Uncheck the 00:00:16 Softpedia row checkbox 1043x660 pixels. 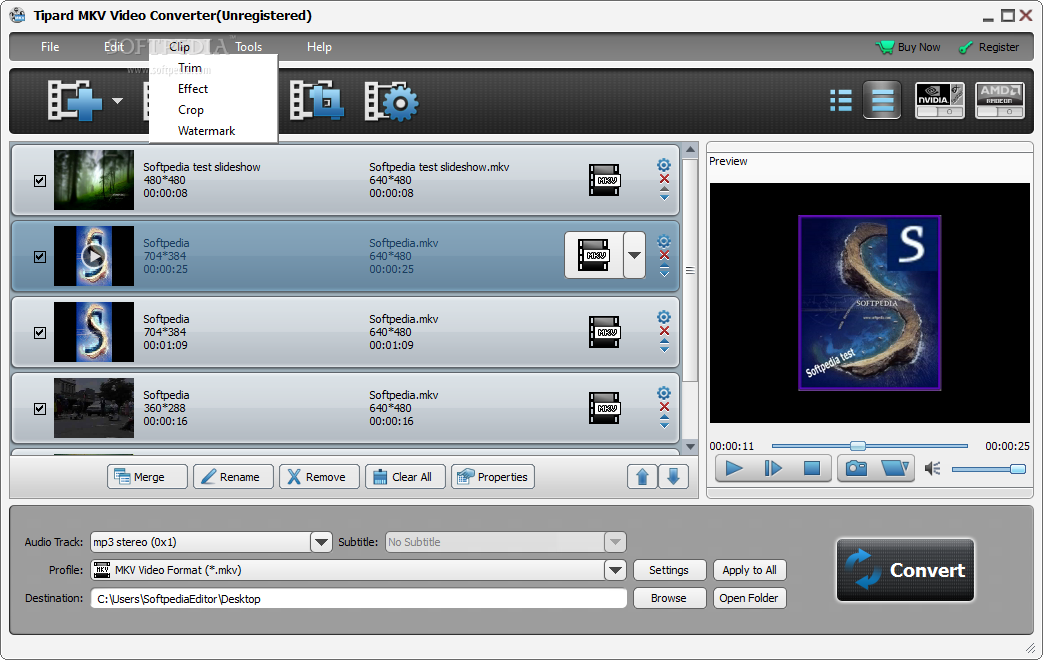[x=40, y=409]
